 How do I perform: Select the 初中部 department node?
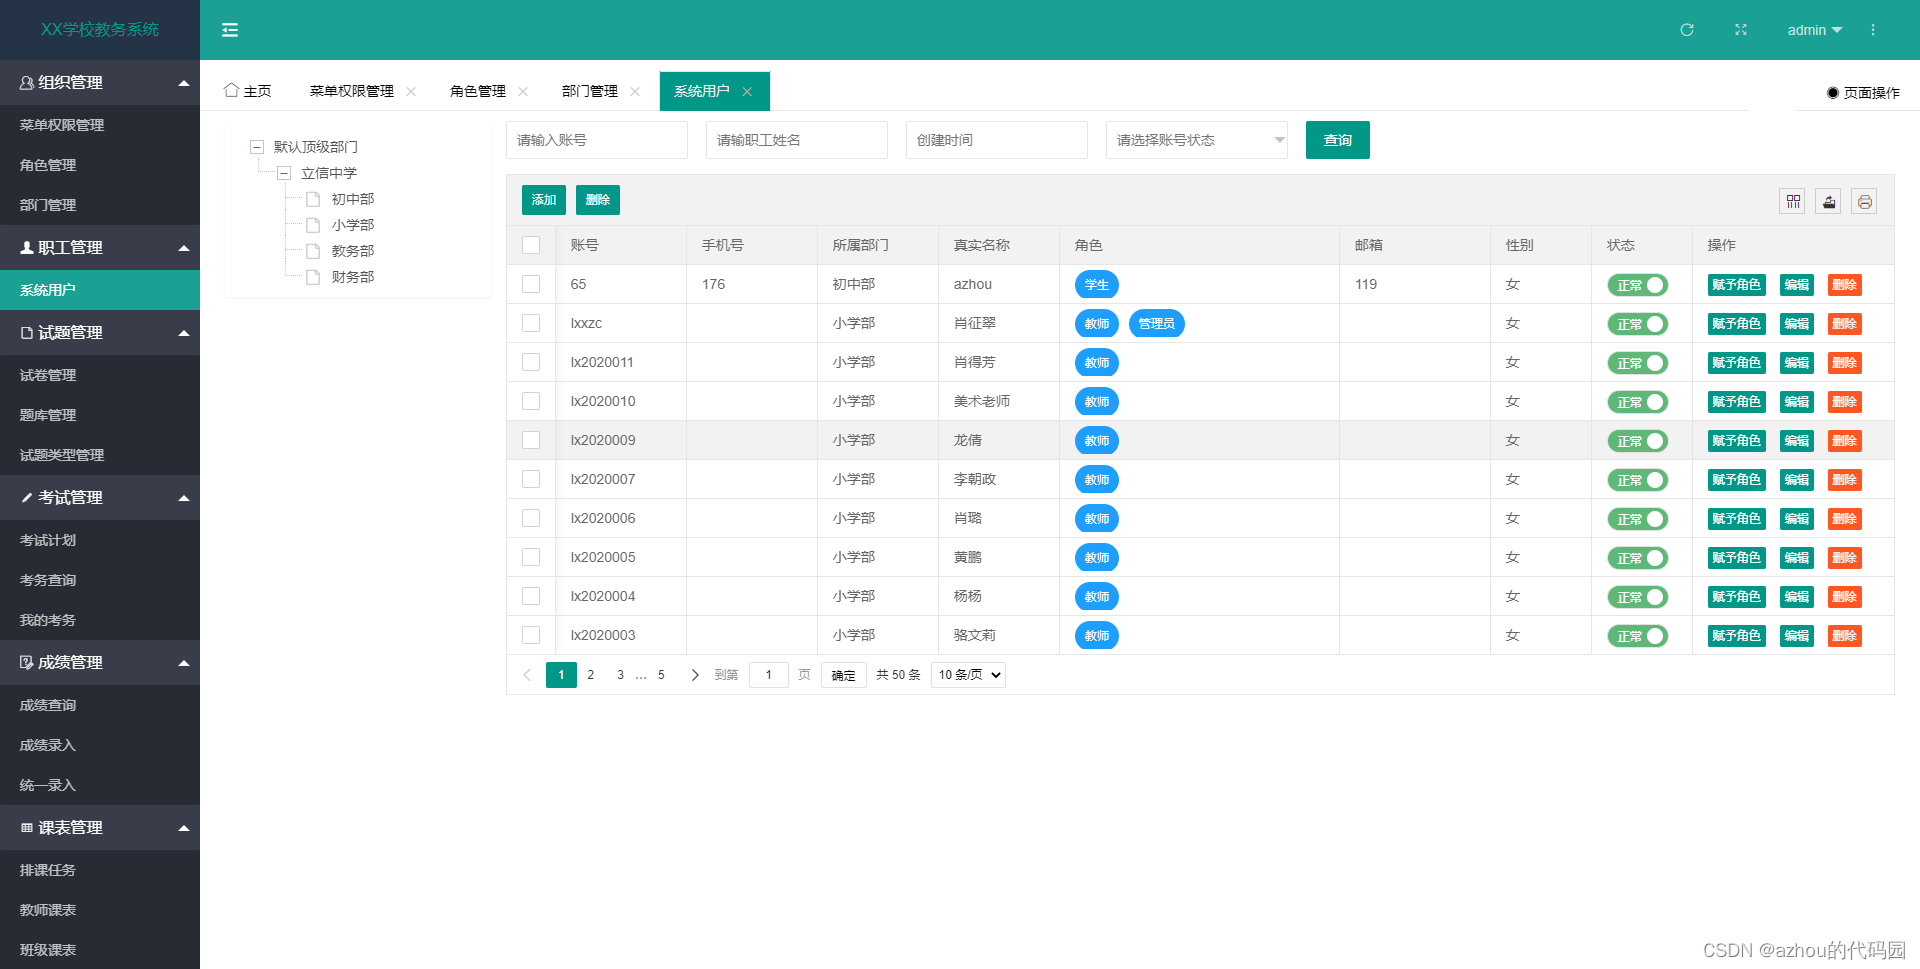pos(353,199)
